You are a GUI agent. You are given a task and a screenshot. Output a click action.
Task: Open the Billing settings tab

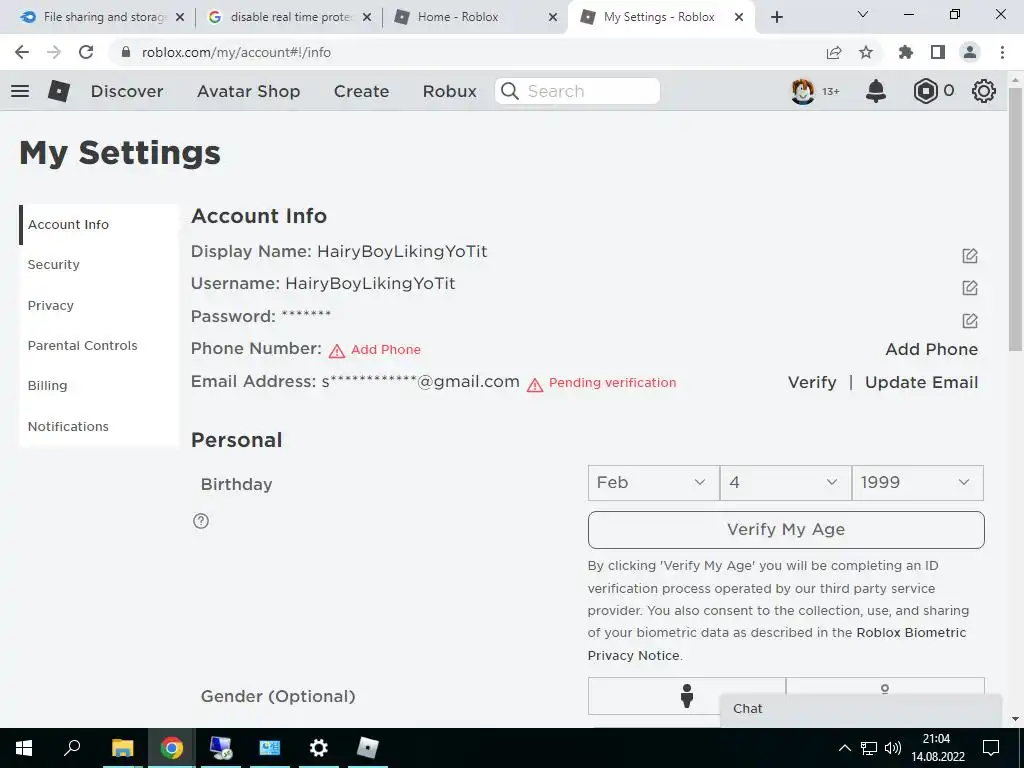click(x=99, y=385)
